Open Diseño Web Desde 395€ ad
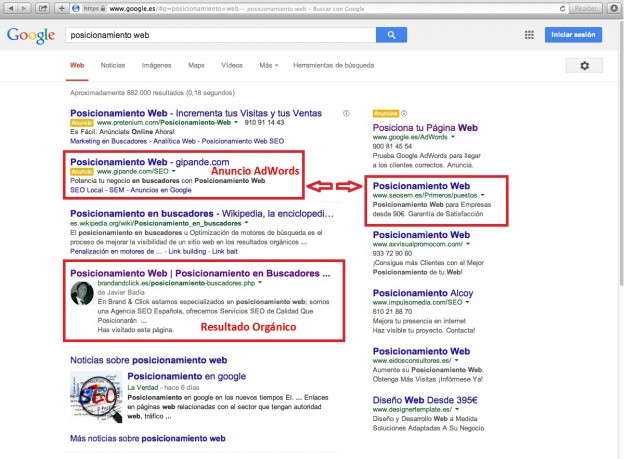624x459 pixels. [x=425, y=400]
